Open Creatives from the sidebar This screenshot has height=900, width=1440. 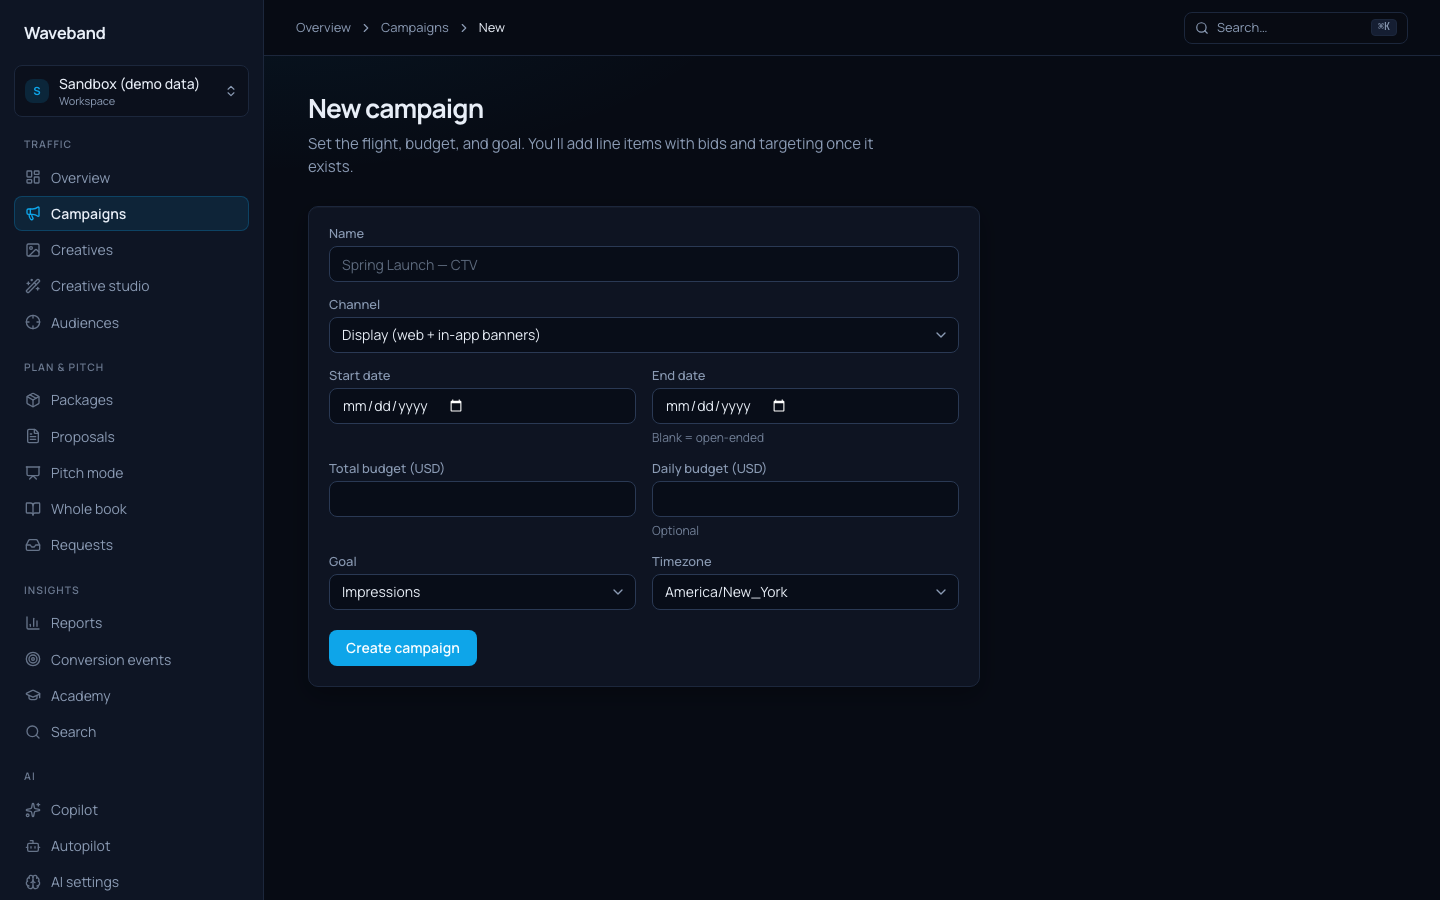click(x=131, y=250)
